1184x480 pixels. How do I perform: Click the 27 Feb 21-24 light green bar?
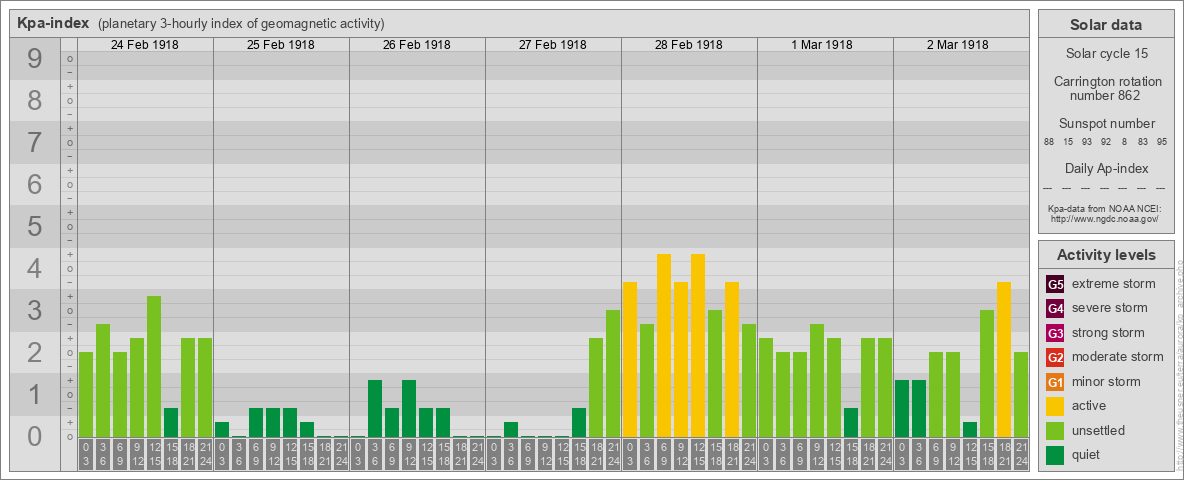coord(612,374)
